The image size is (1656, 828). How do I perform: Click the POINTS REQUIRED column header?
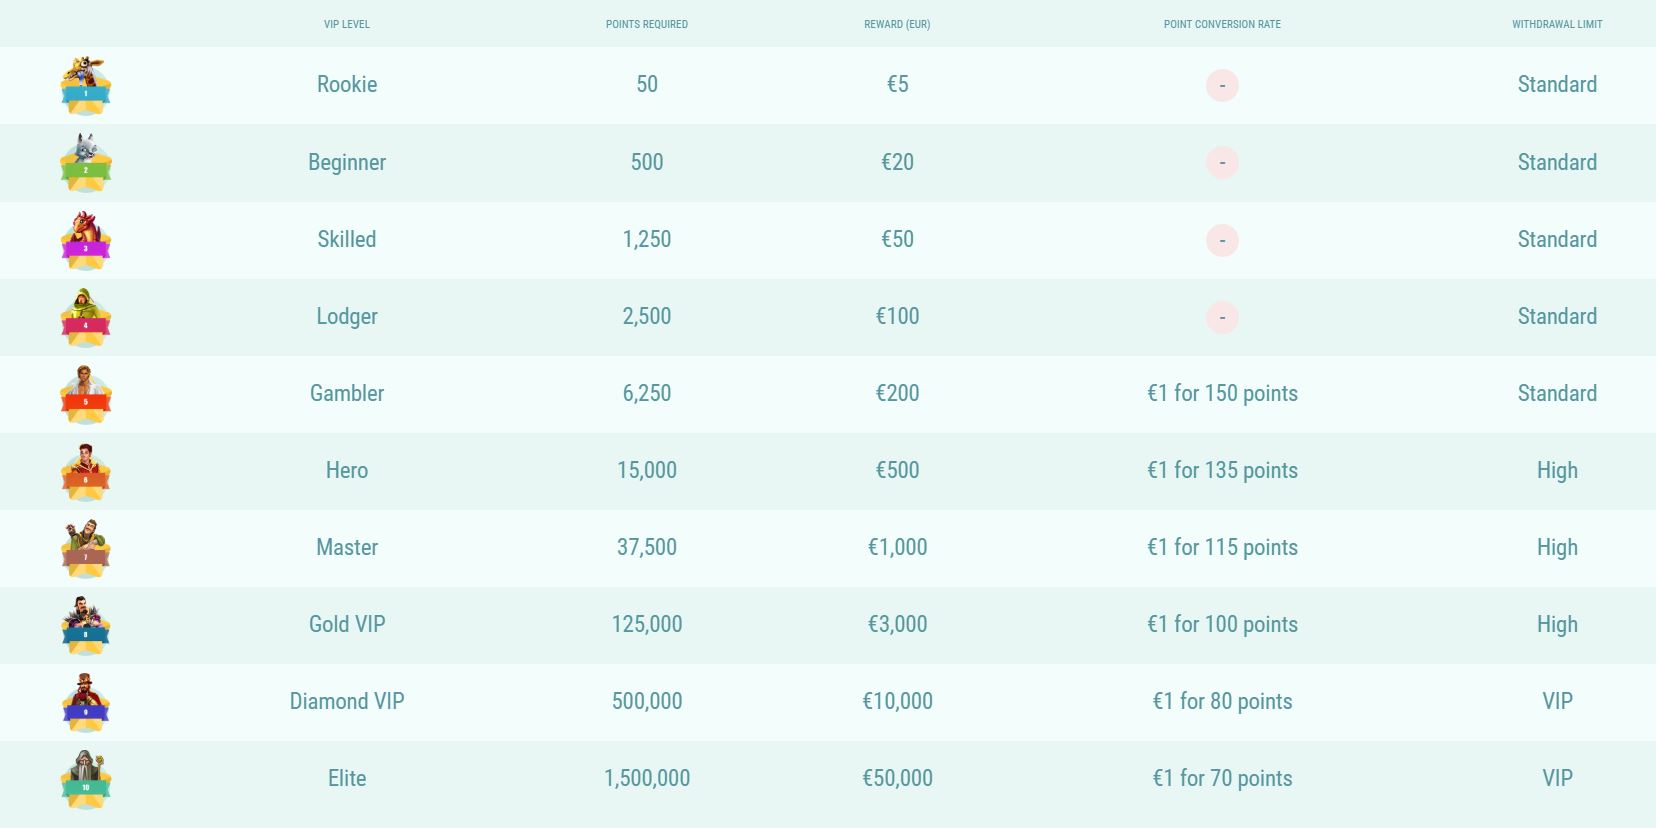pos(647,24)
